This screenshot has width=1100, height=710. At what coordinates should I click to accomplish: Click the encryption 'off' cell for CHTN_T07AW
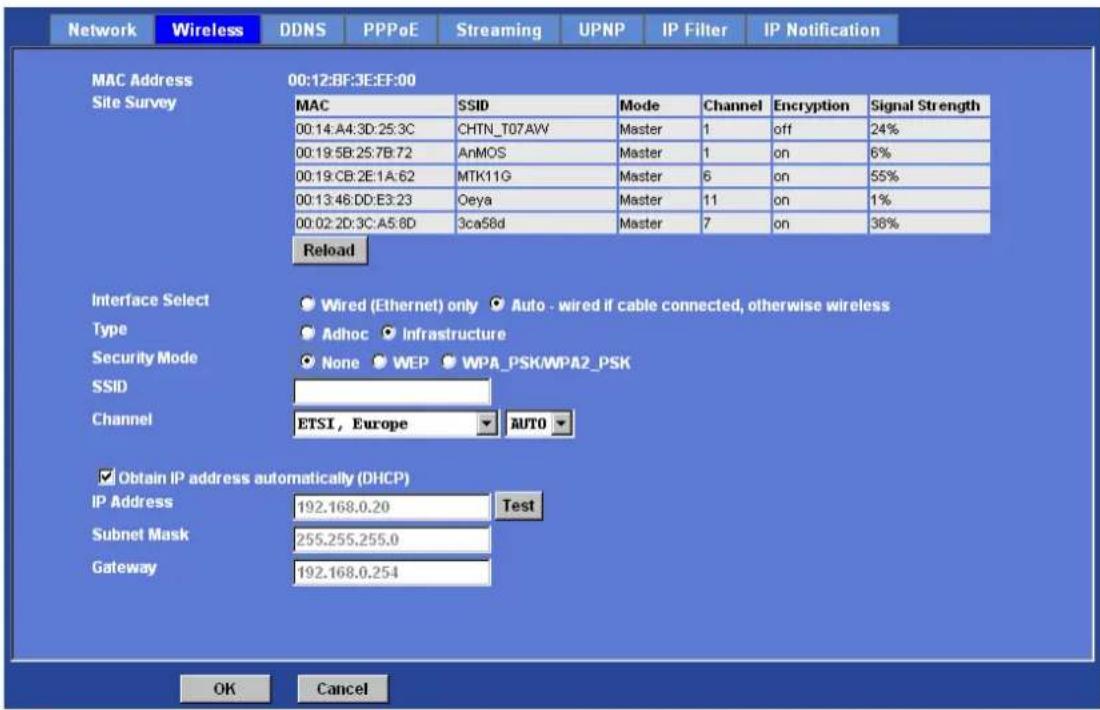[819, 129]
